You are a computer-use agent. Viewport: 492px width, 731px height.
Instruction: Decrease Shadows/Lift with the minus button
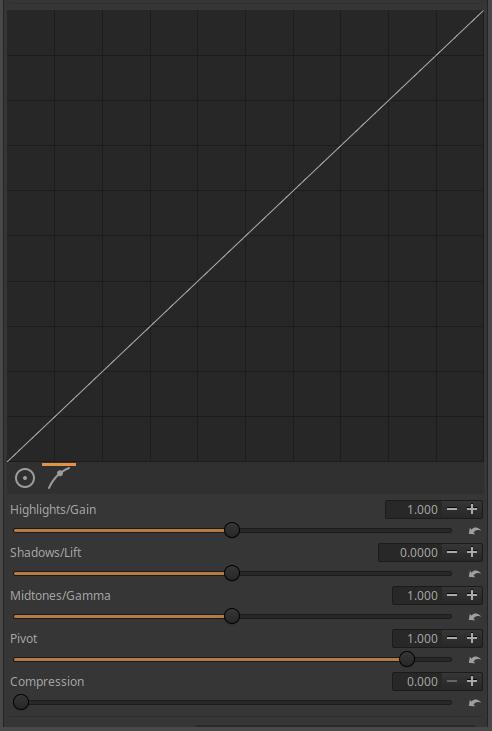[452, 552]
